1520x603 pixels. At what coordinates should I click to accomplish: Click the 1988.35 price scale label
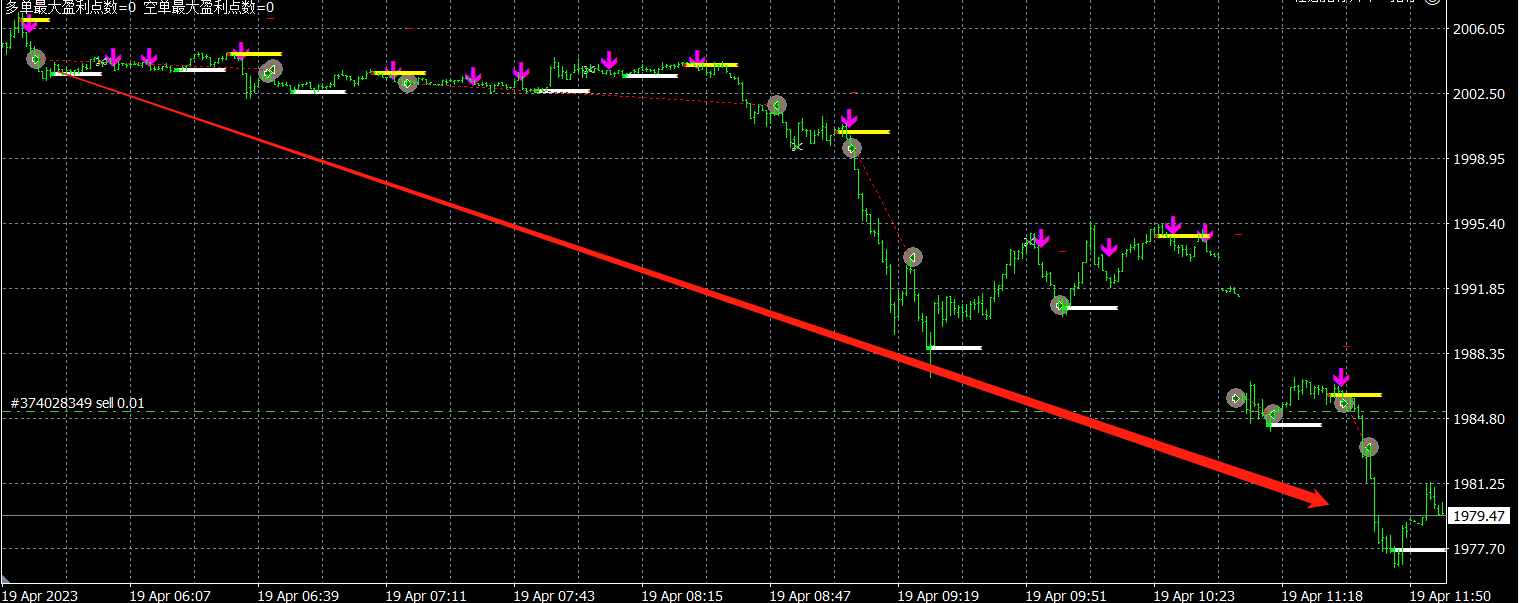coord(1479,354)
